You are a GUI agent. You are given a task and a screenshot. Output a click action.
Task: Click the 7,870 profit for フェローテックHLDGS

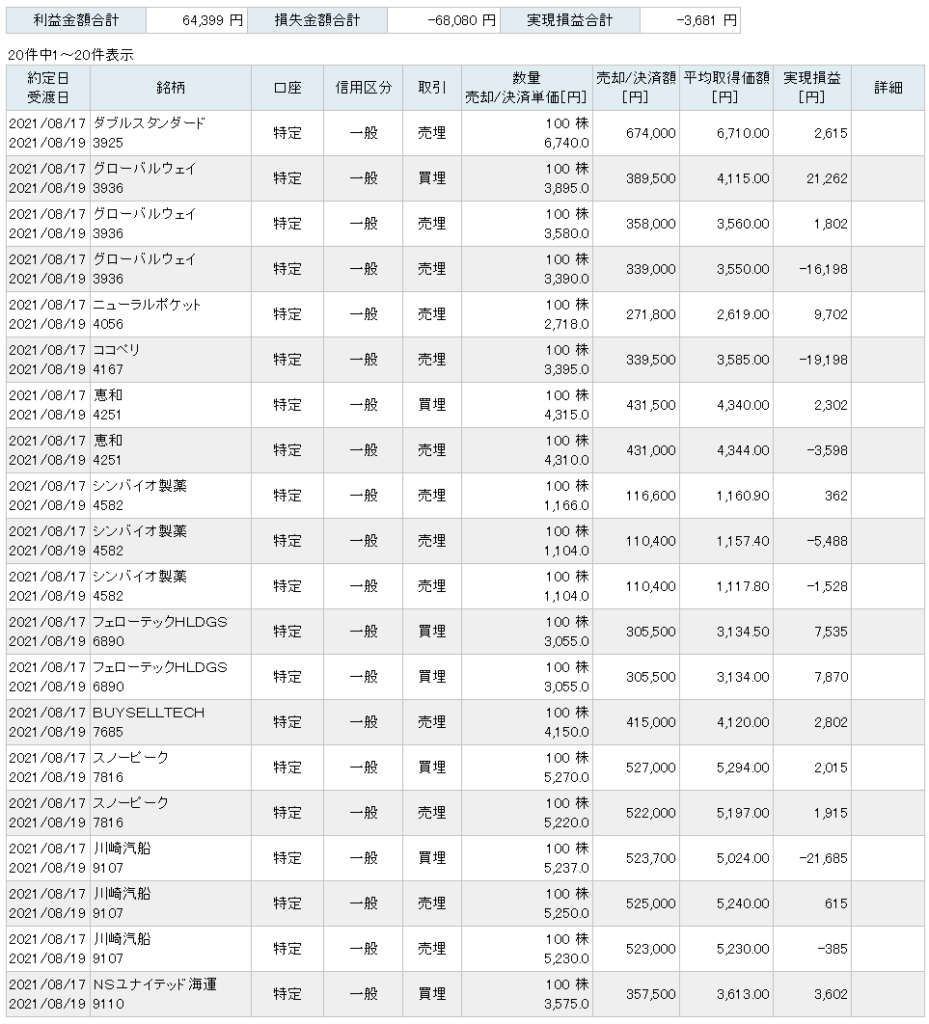click(830, 677)
